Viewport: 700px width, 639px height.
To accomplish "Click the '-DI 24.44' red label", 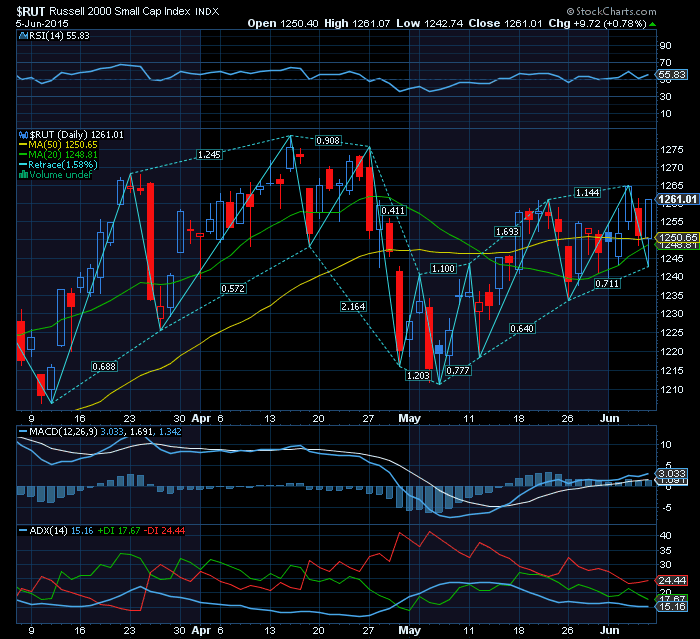I will pyautogui.click(x=165, y=530).
